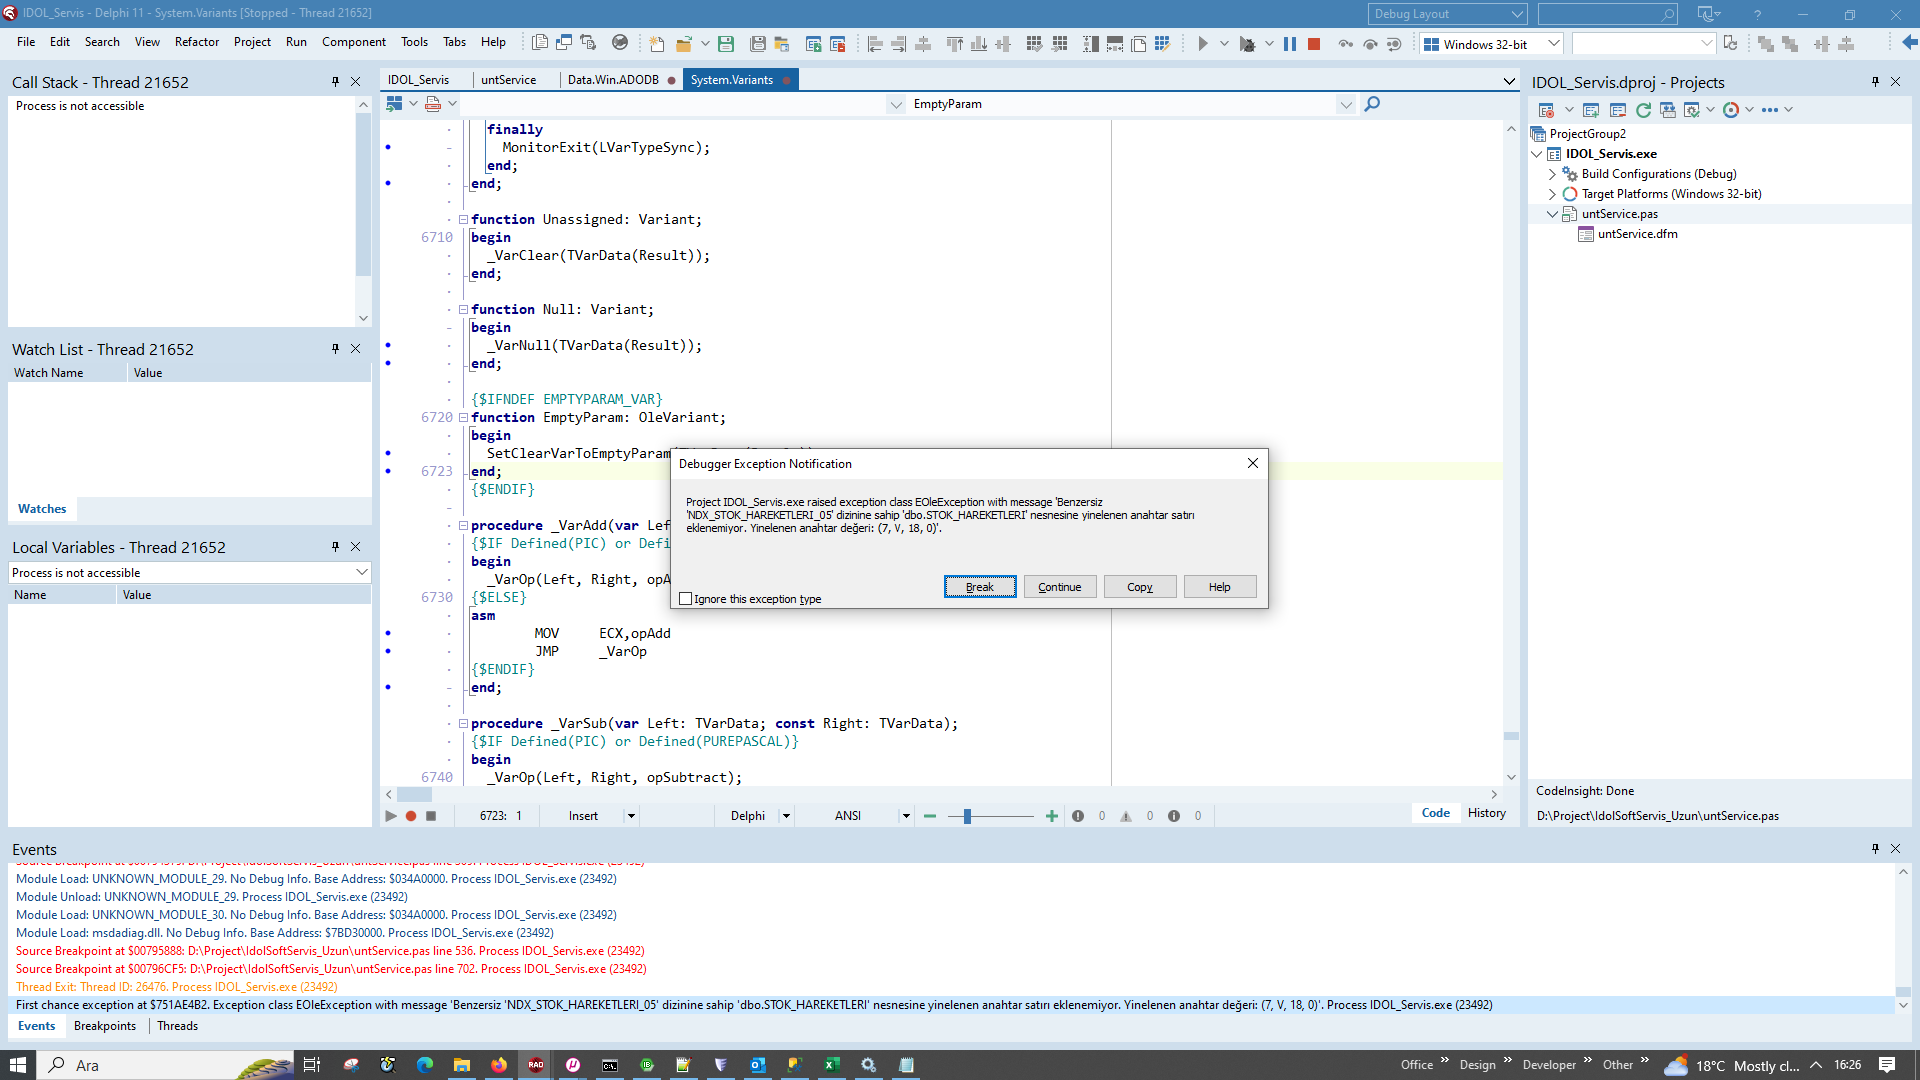This screenshot has height=1080, width=1920.
Task: Pin the Call Stack panel
Action: (x=335, y=82)
